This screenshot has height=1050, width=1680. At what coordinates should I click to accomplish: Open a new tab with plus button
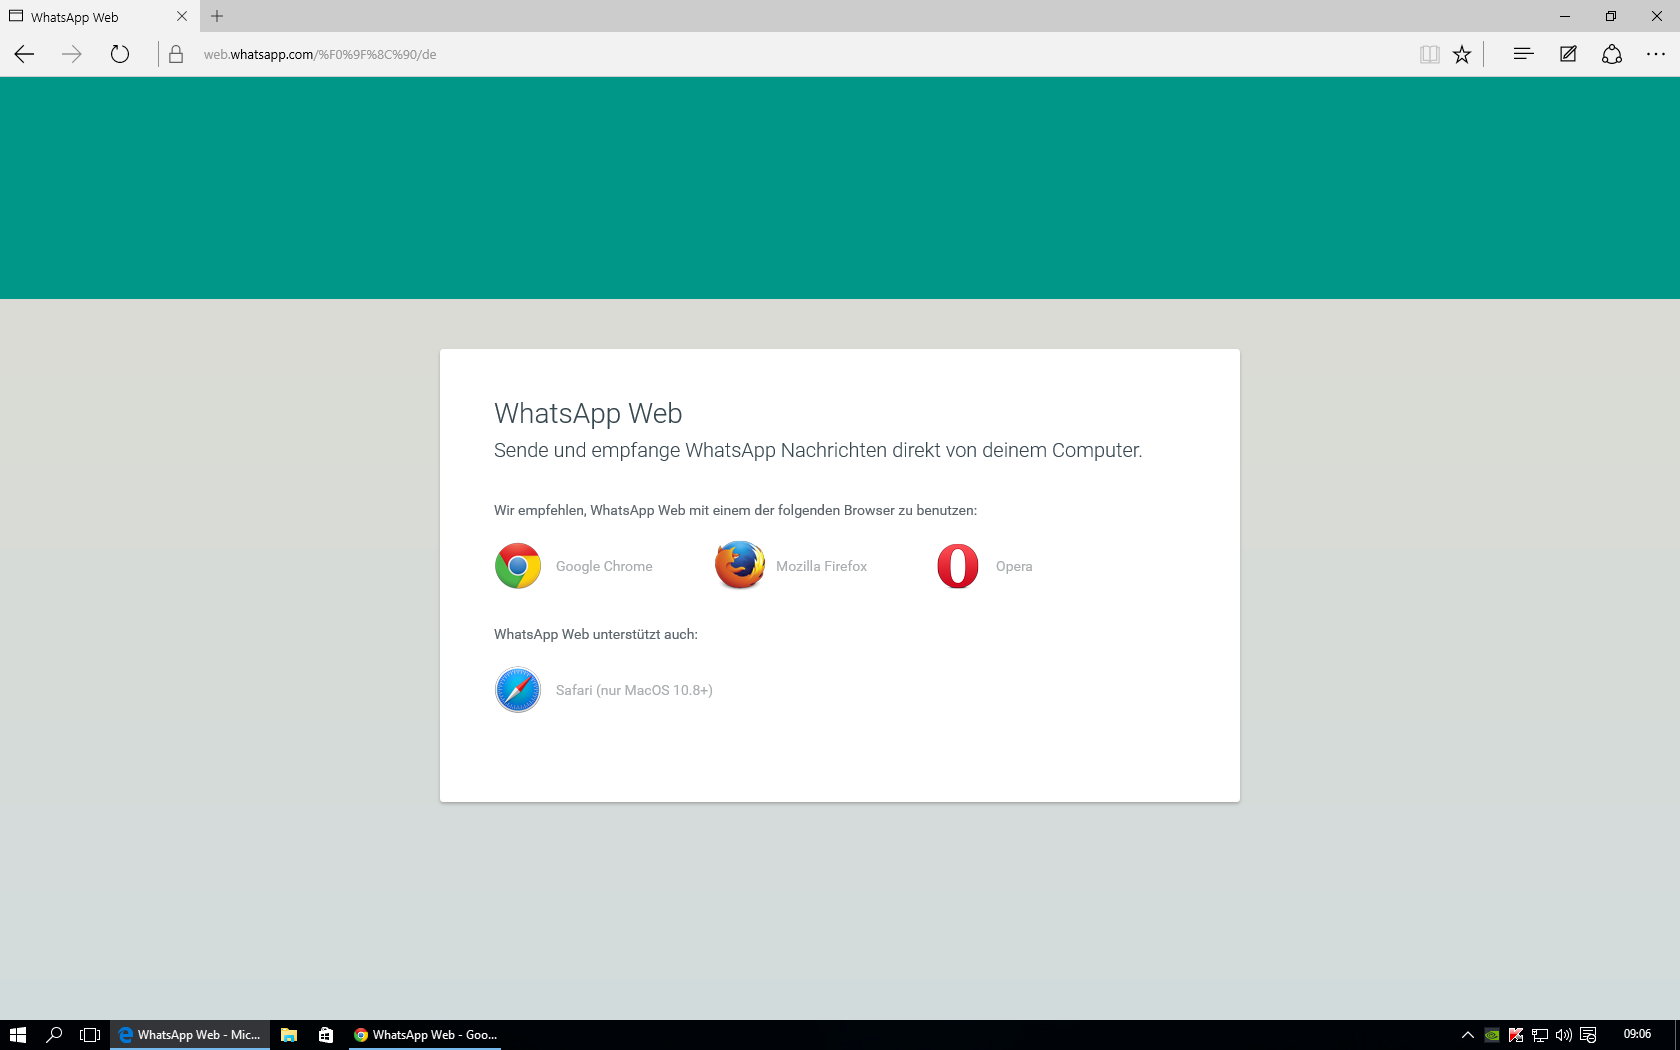pyautogui.click(x=217, y=16)
